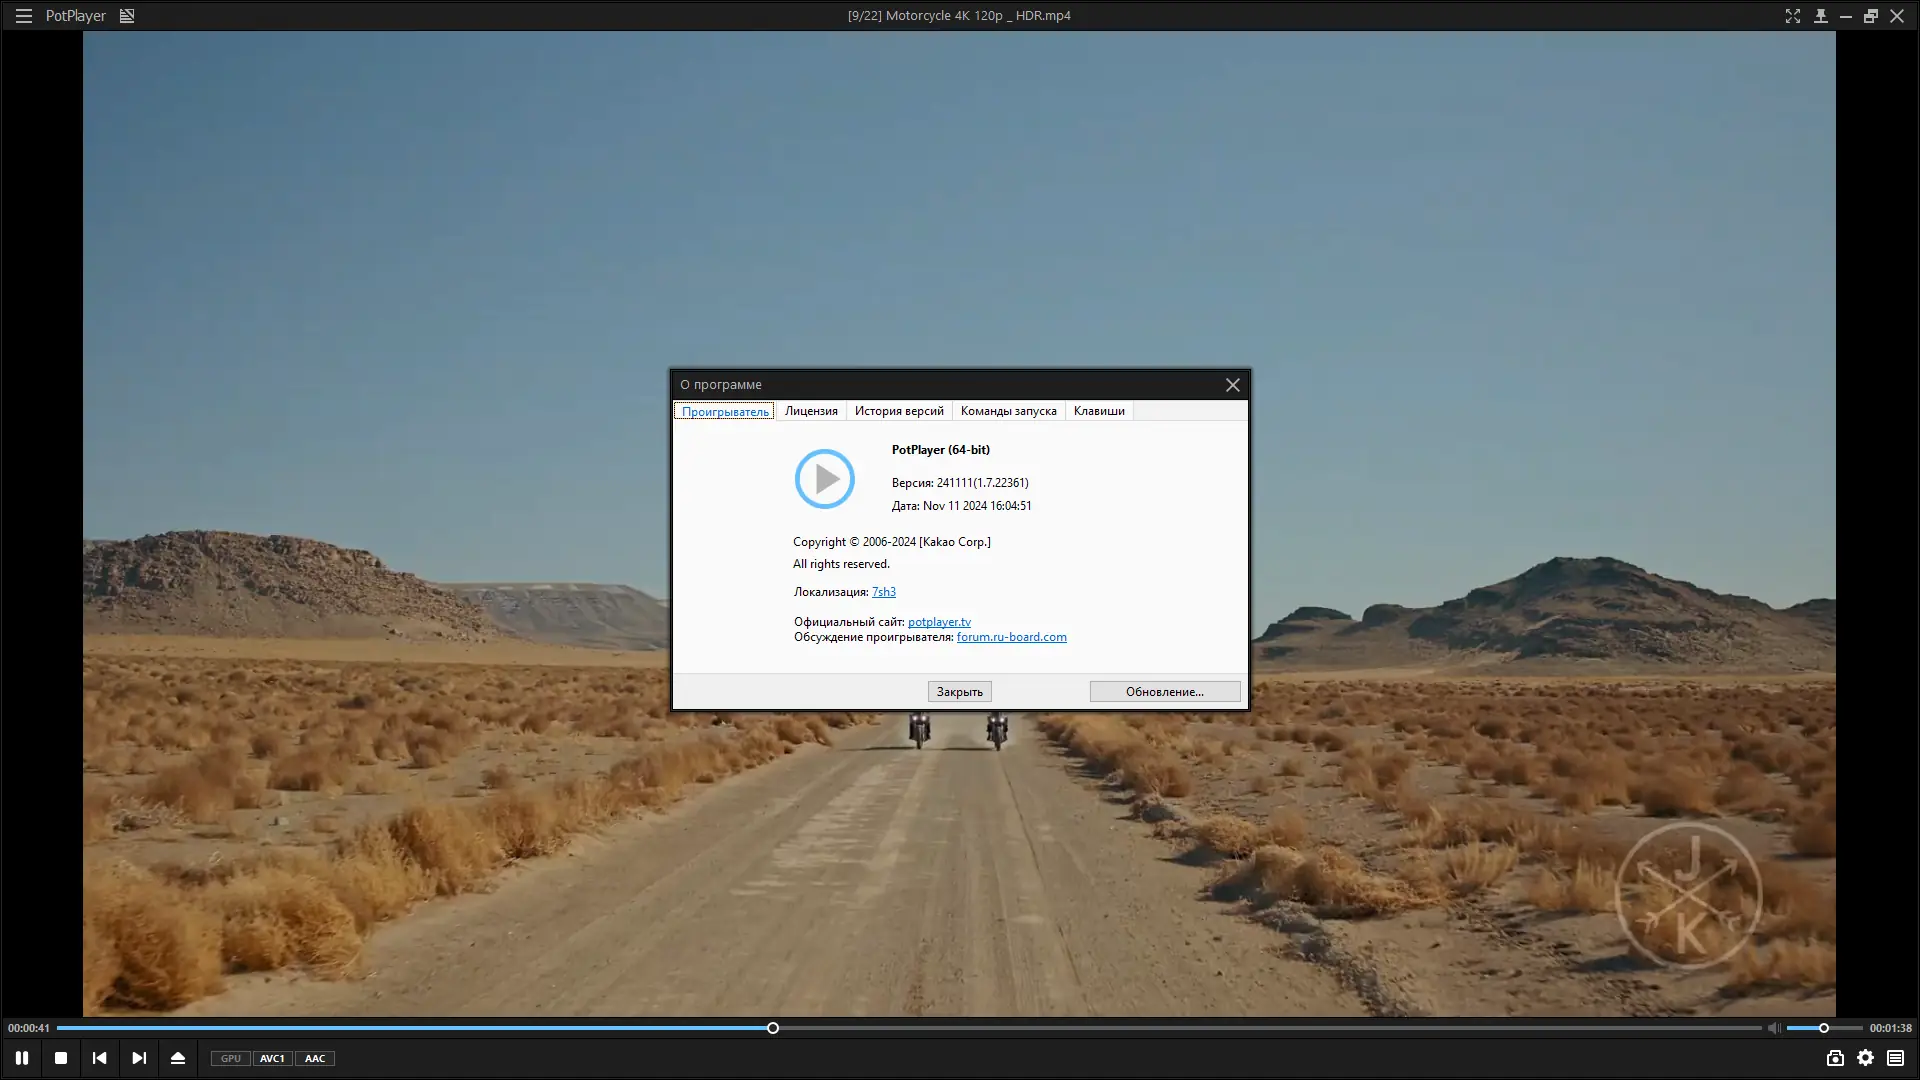The height and width of the screenshot is (1080, 1920).
Task: Open the screenshot capture camera icon
Action: click(x=1835, y=1058)
